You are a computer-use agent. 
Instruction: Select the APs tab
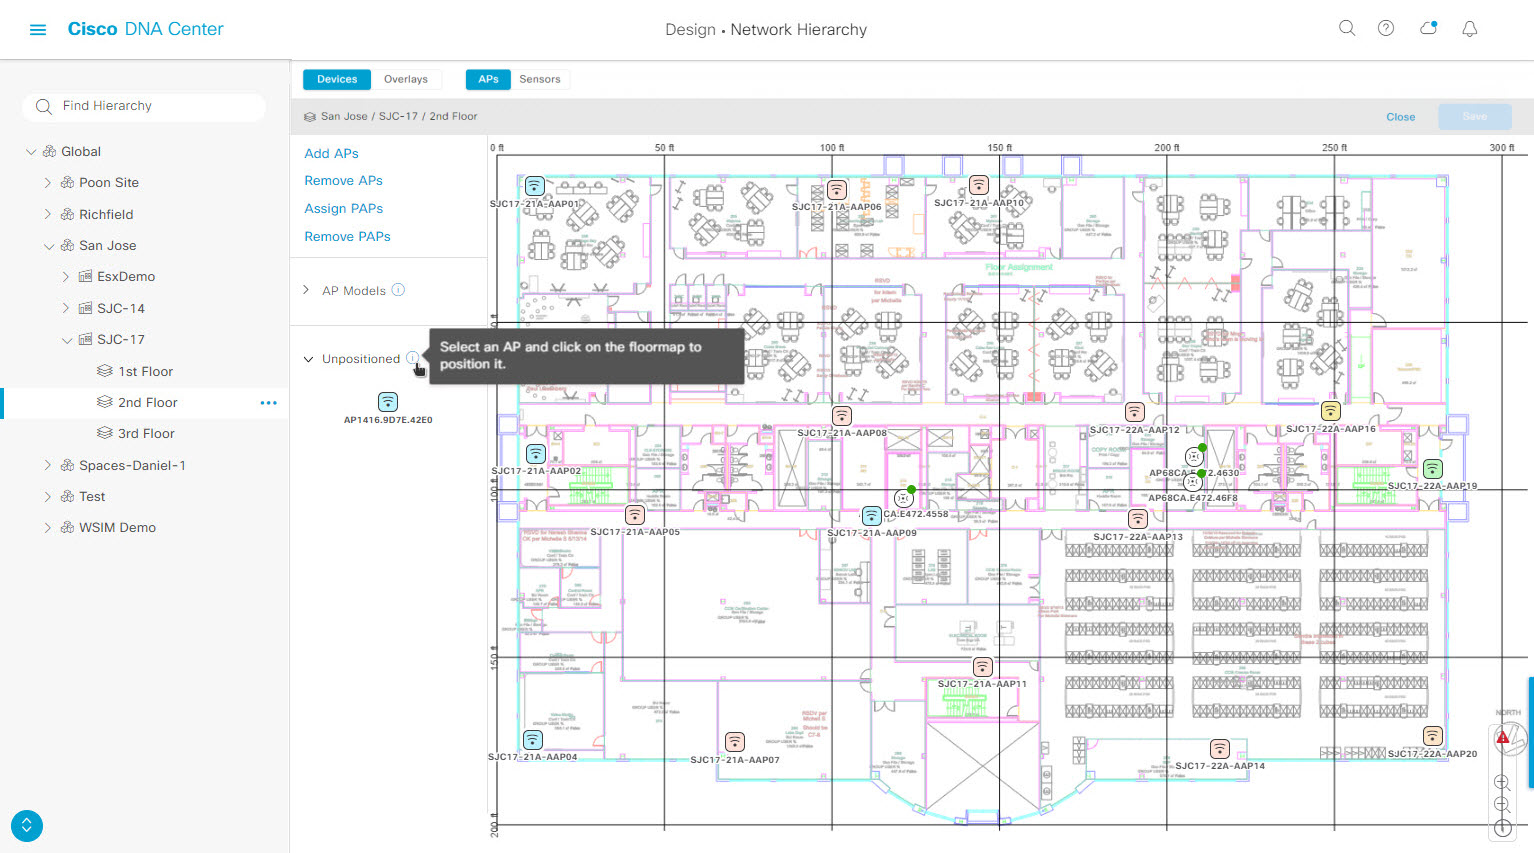[x=488, y=79]
